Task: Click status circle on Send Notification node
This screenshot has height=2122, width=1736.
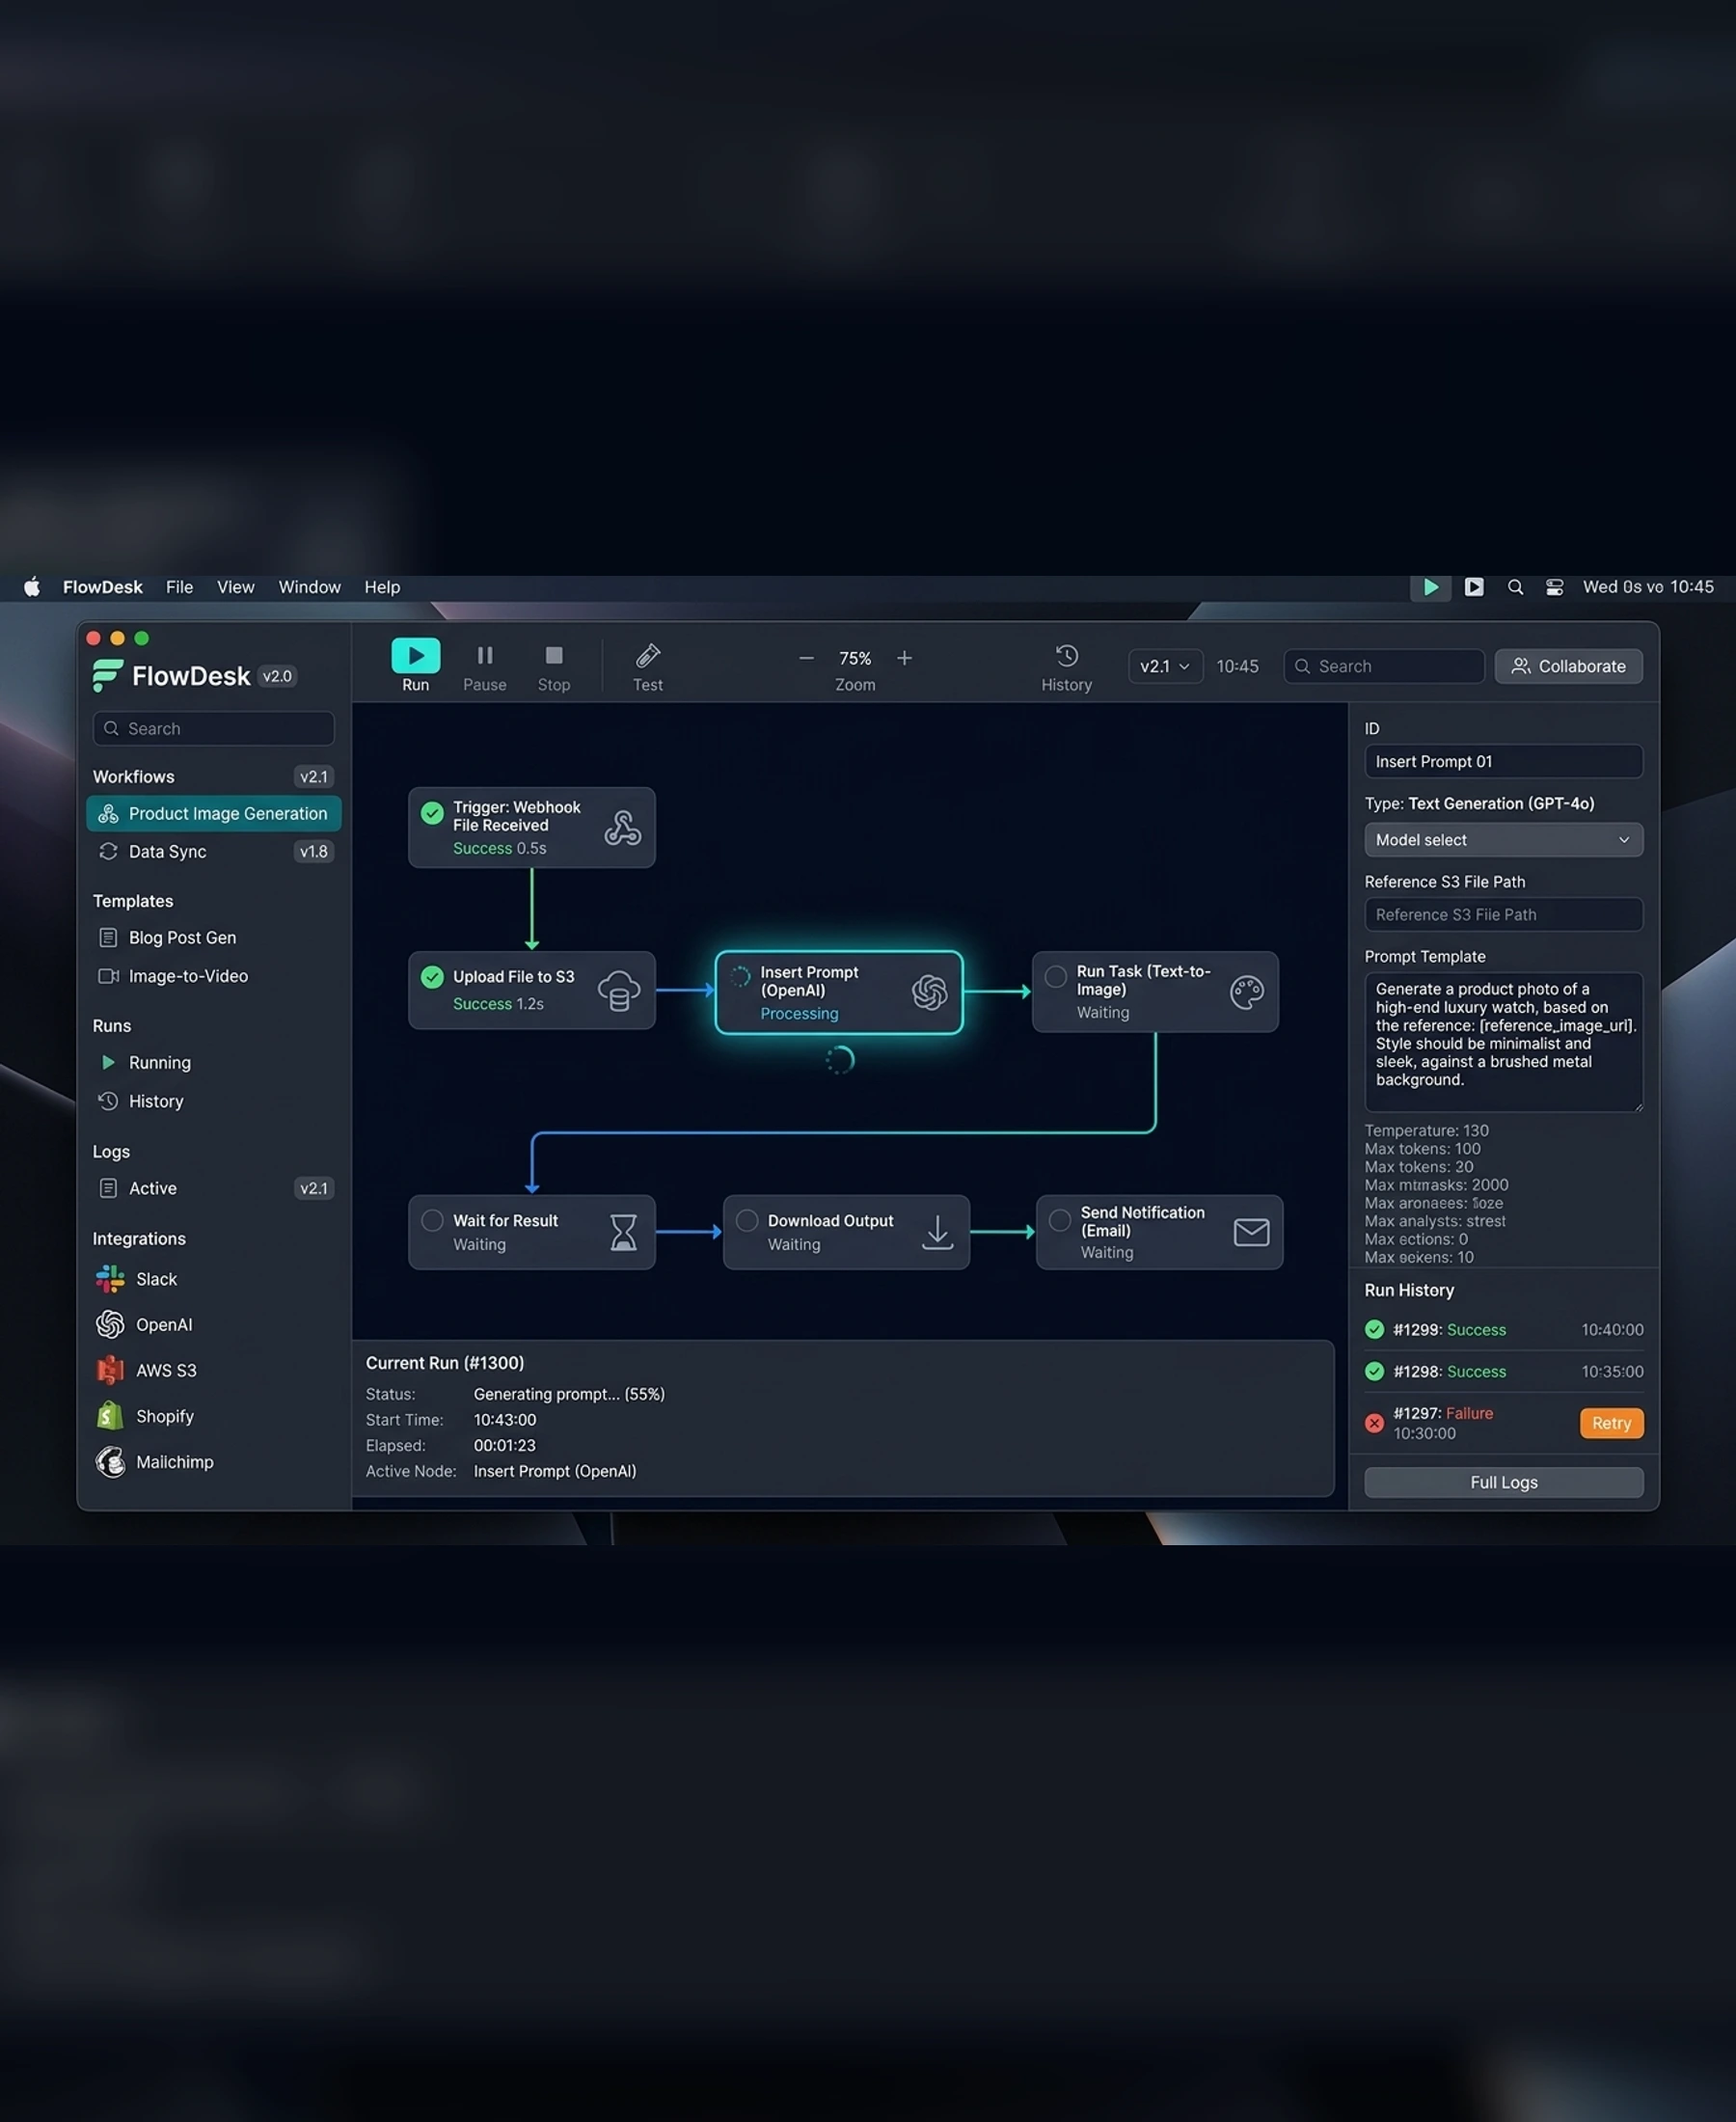Action: click(1060, 1220)
